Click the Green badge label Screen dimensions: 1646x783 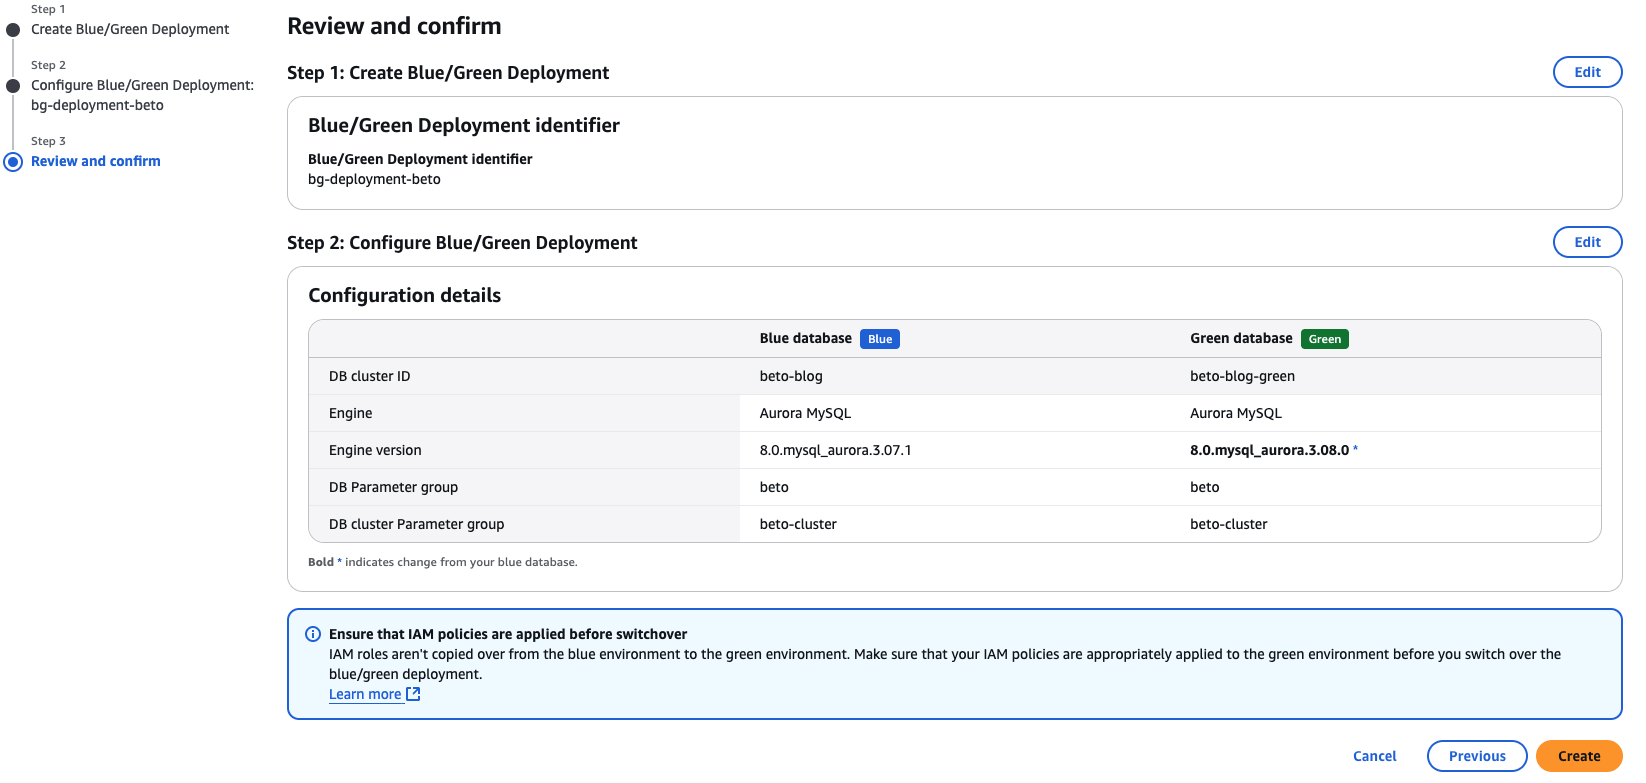coord(1324,339)
